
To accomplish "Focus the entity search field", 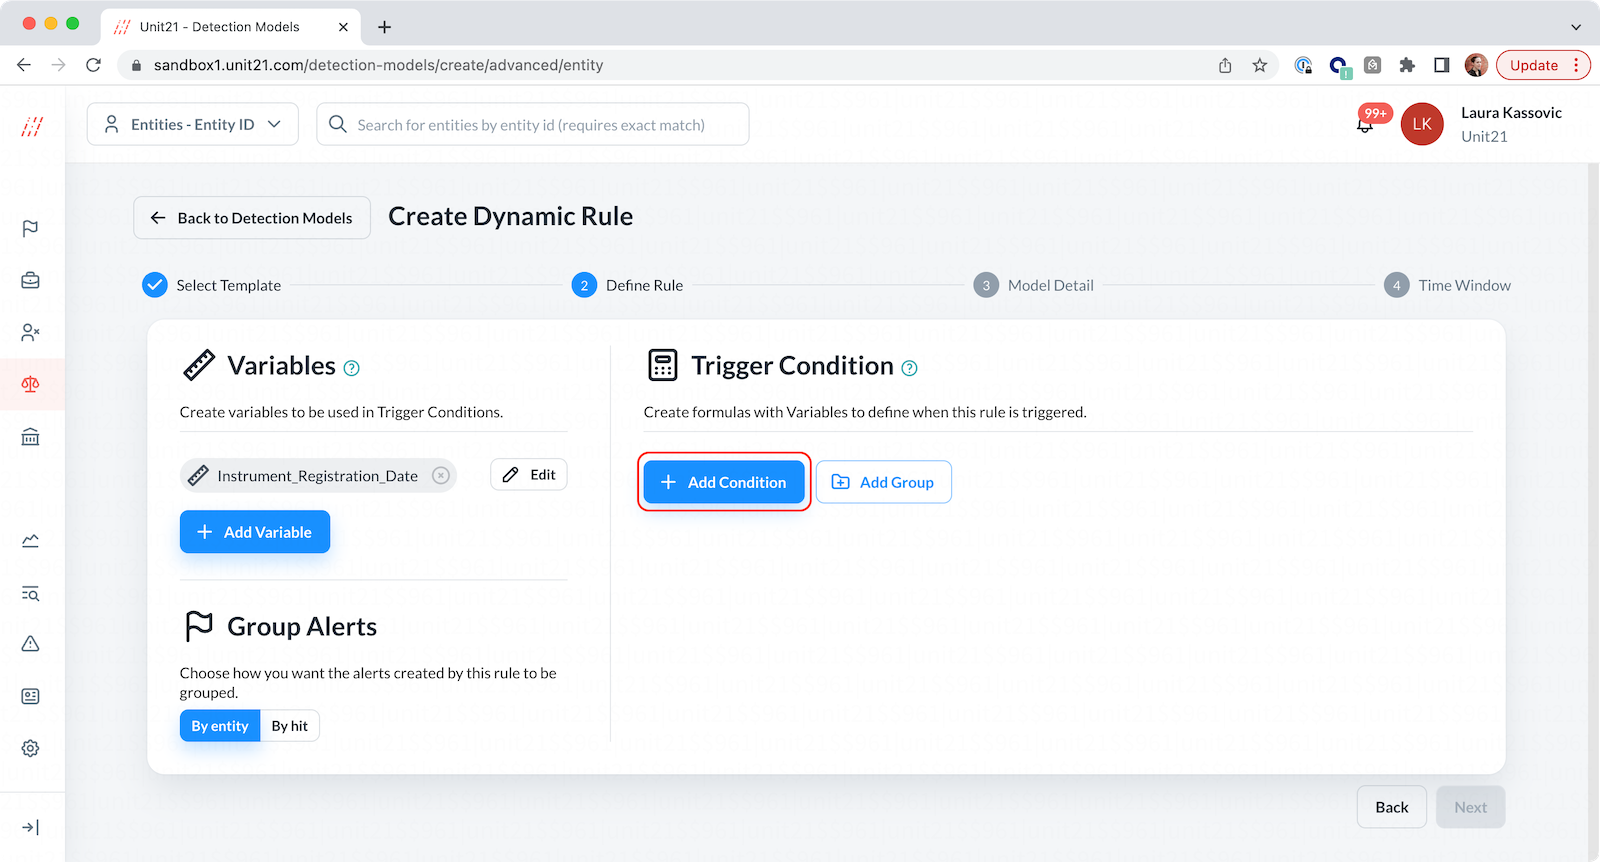I will coord(533,124).
